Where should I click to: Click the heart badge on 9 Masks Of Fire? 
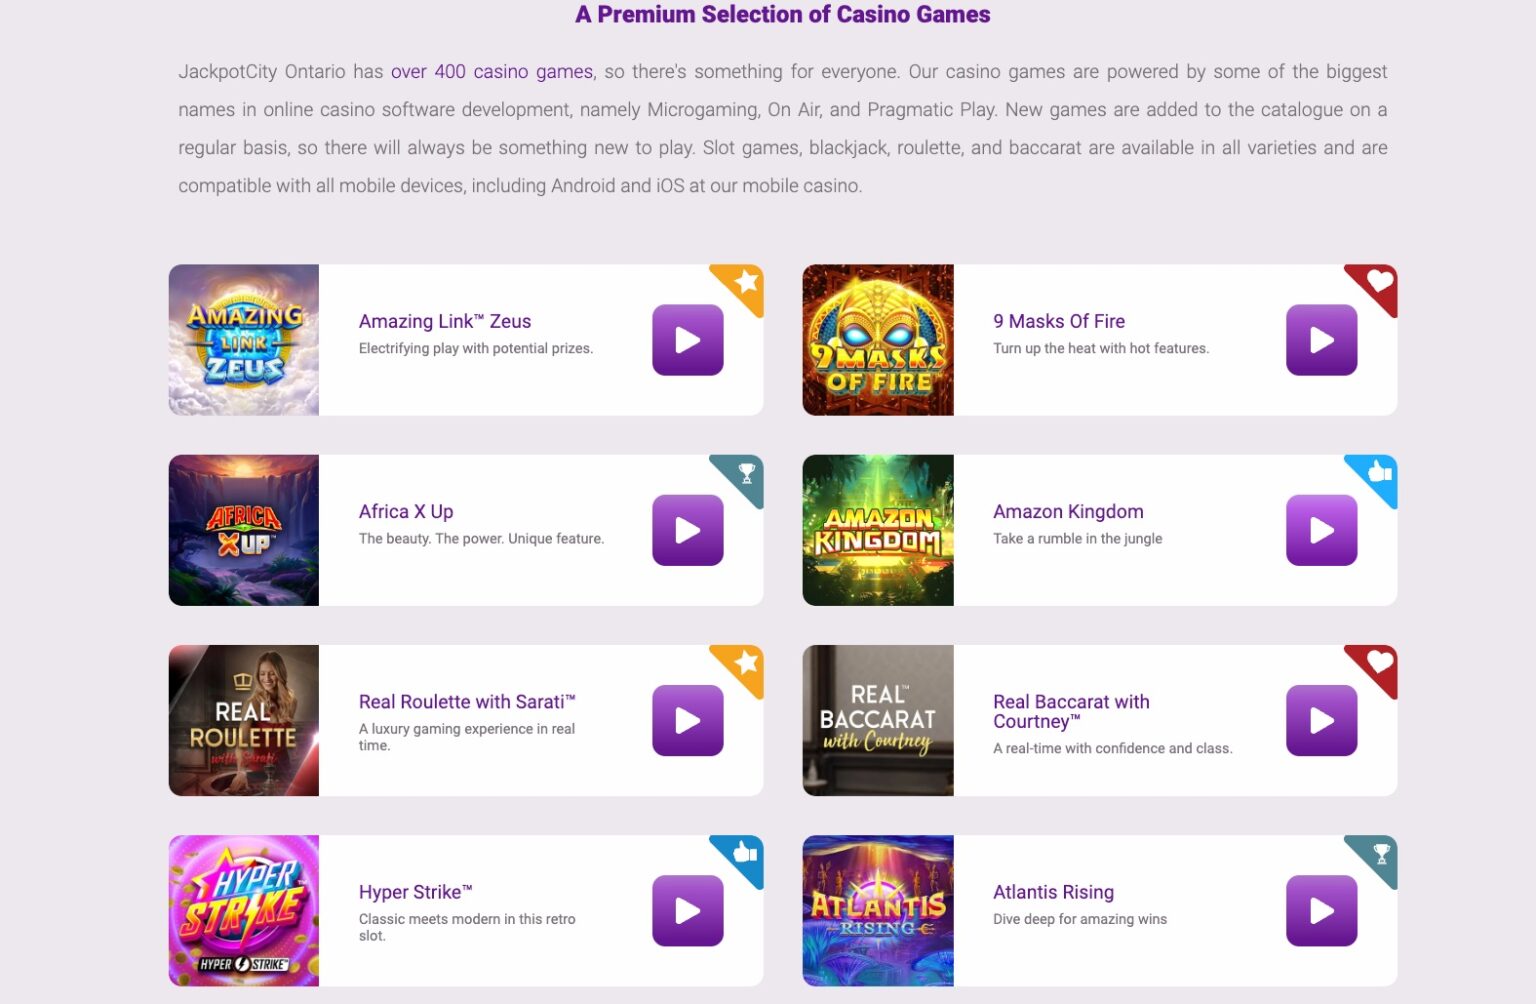(1380, 282)
